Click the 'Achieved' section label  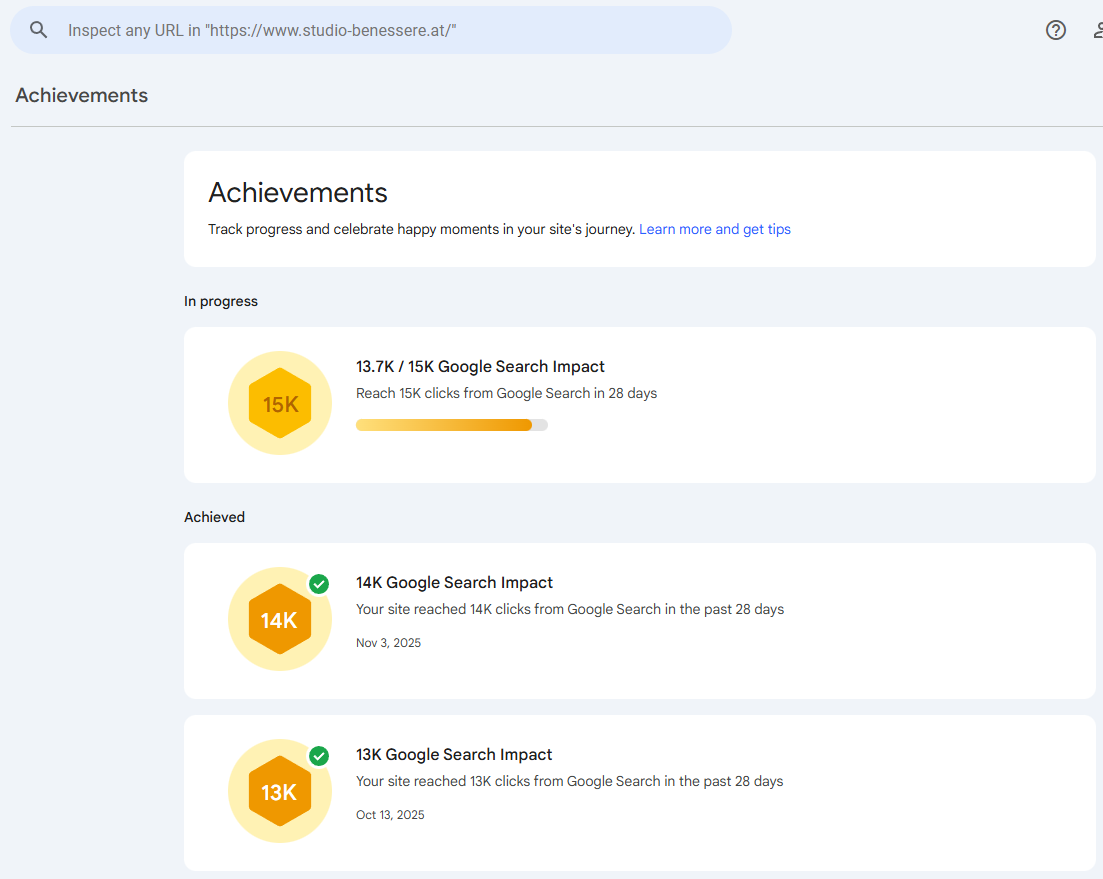[x=214, y=517]
